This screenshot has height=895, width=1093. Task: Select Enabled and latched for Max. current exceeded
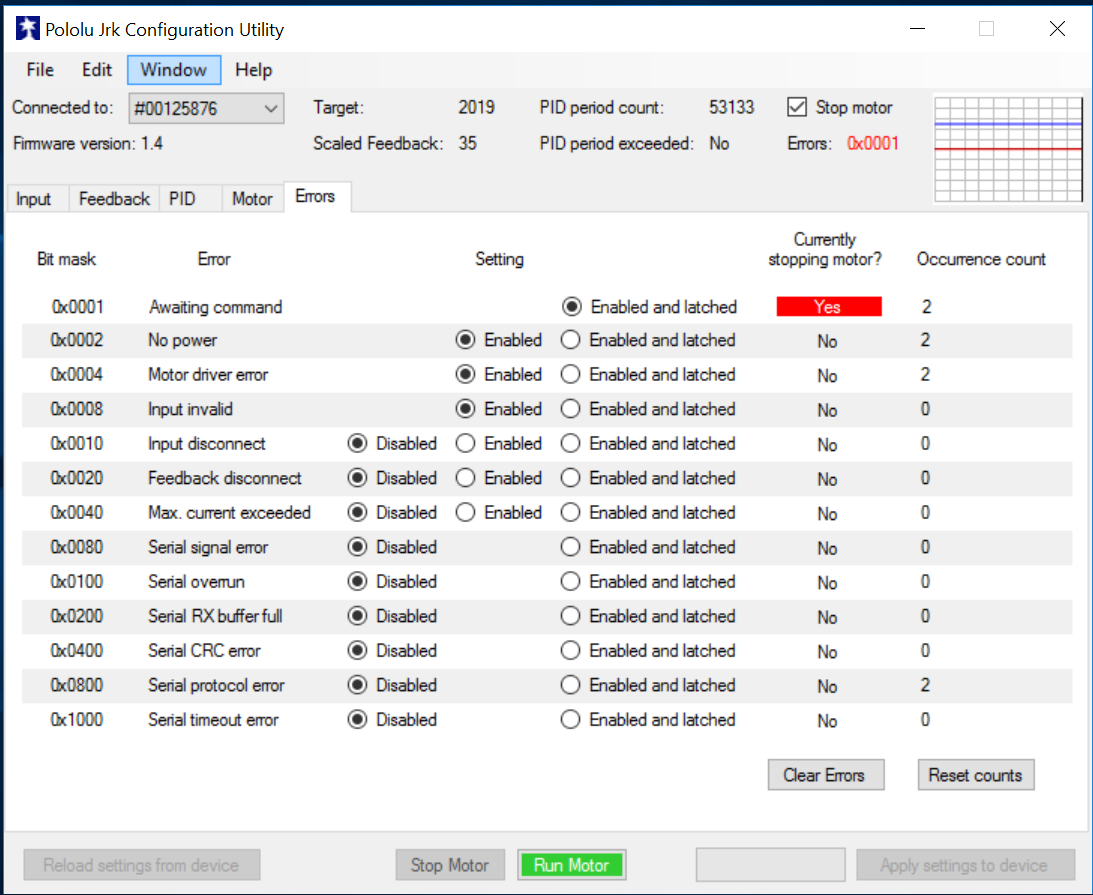(648, 512)
